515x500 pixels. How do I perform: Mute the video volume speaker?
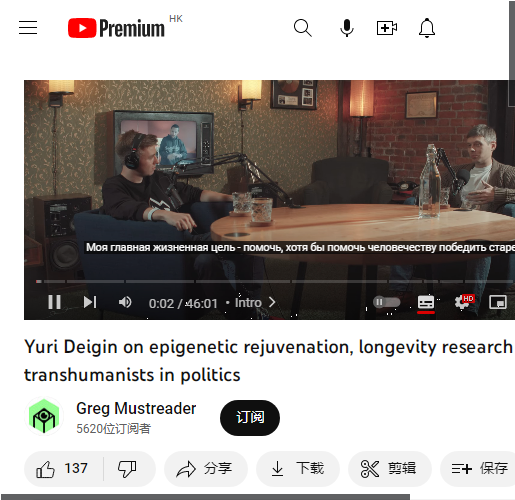coord(125,302)
